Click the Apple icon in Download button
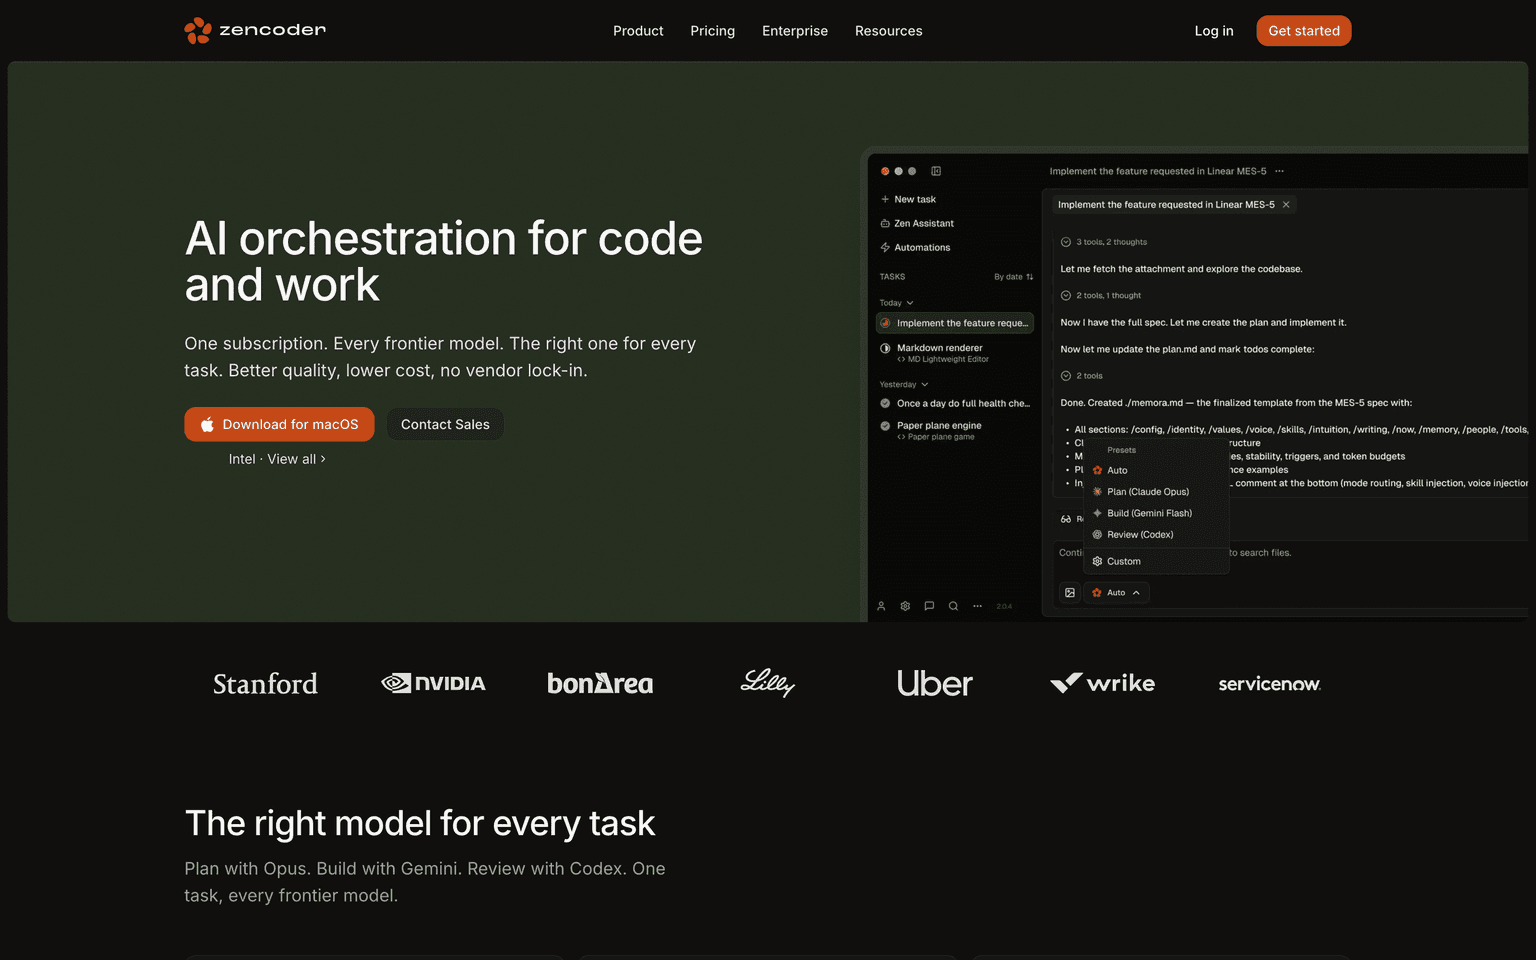Screen dimensions: 1536x960 tap(207, 424)
